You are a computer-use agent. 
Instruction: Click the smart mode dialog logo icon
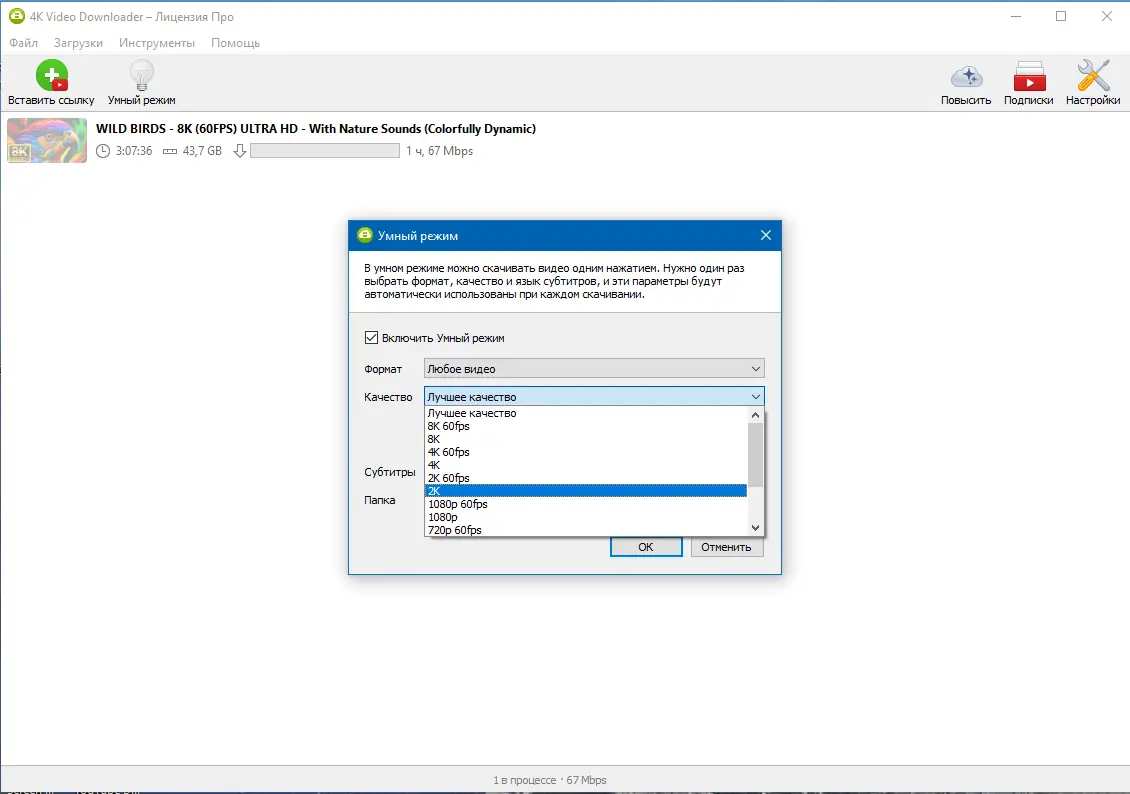(365, 235)
